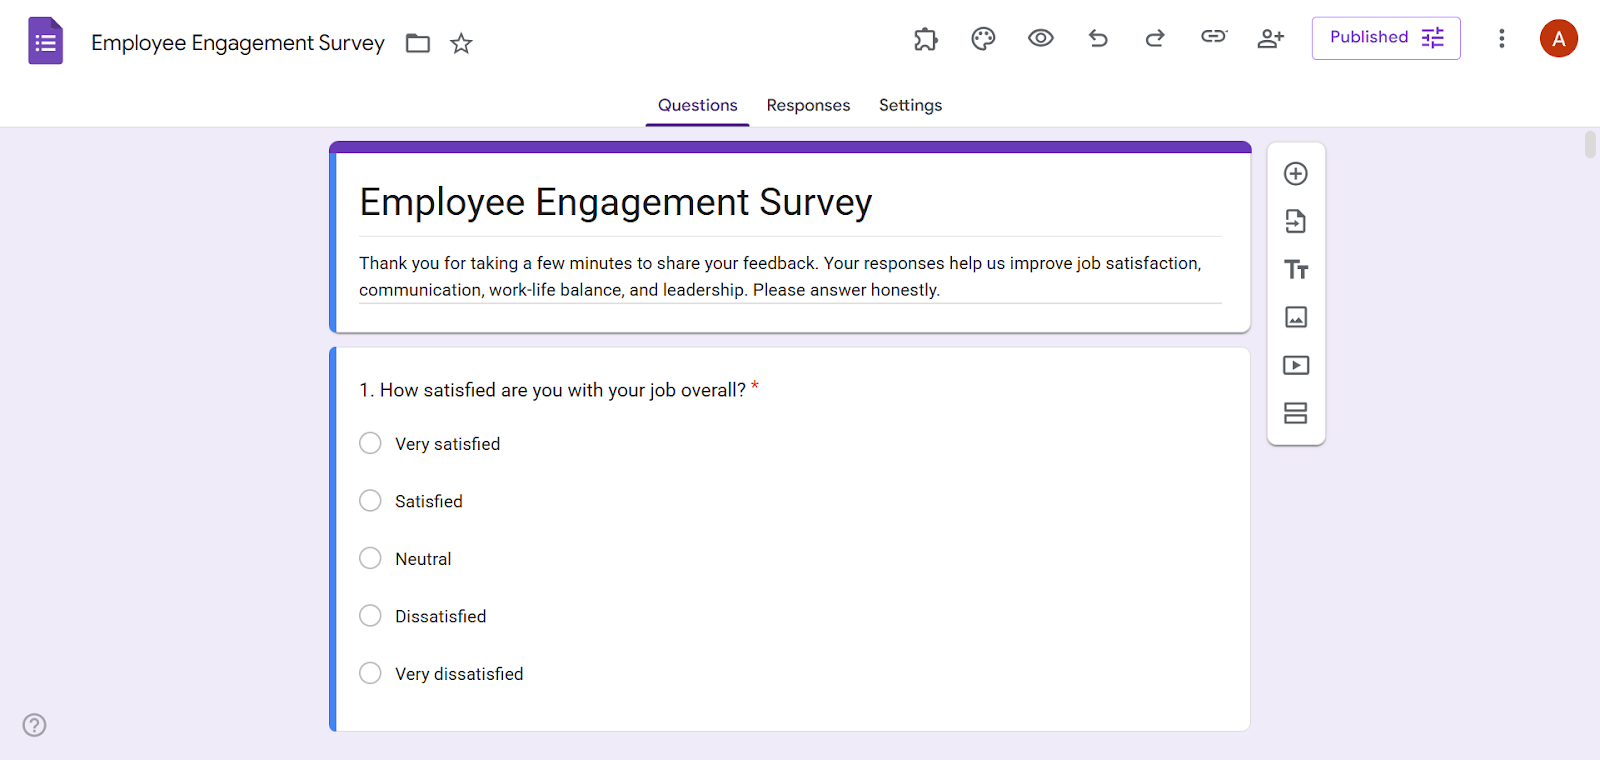The height and width of the screenshot is (760, 1600).
Task: Open the account avatar A
Action: coord(1558,39)
